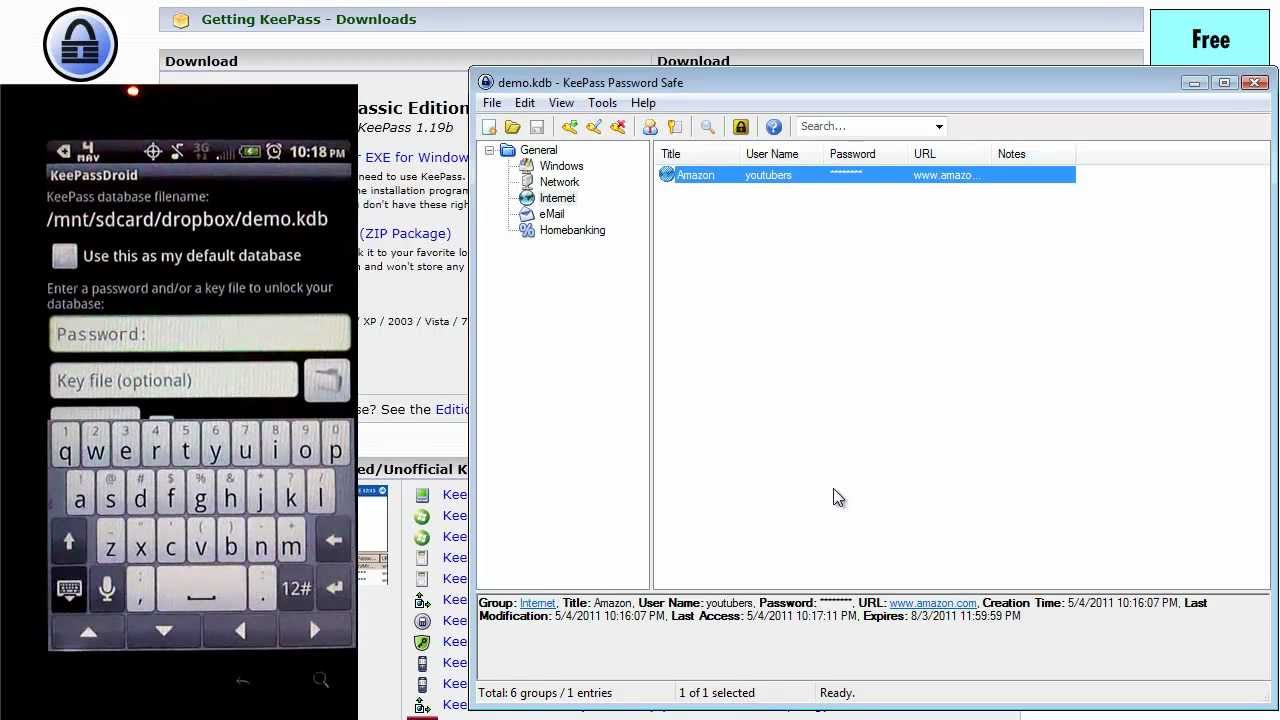Select the eMail group in tree
The height and width of the screenshot is (720, 1280).
[x=552, y=214]
